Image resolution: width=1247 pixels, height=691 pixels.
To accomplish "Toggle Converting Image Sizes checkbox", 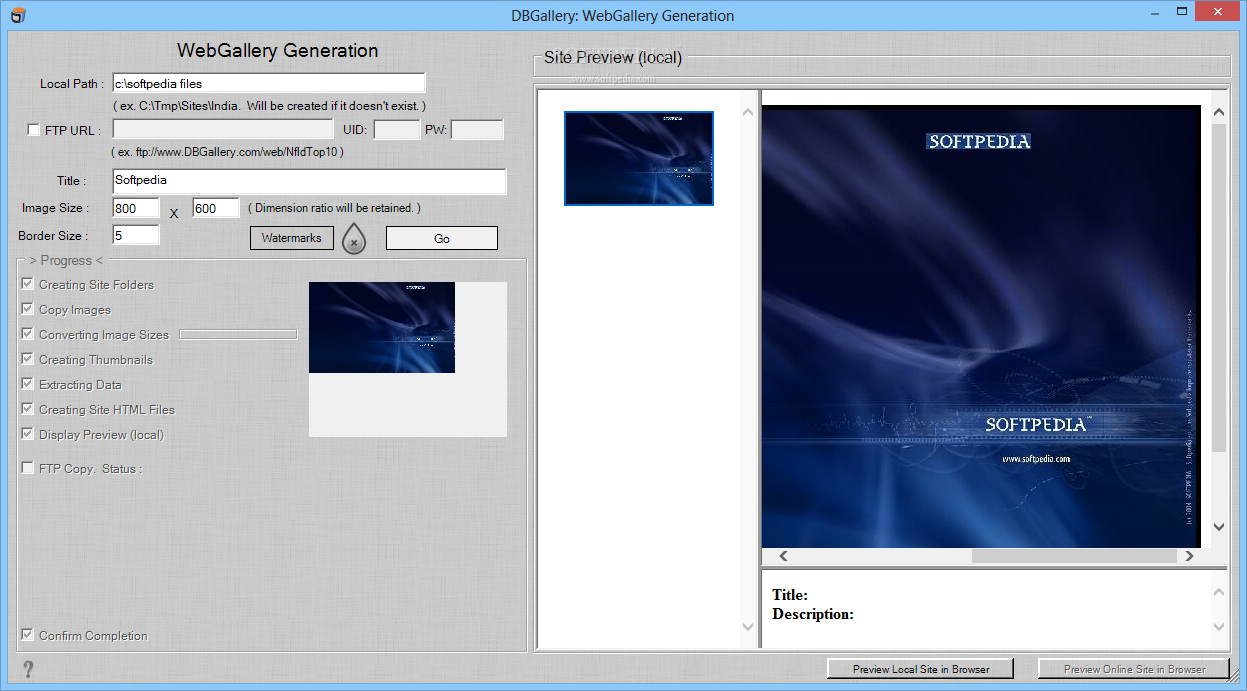I will tap(28, 334).
